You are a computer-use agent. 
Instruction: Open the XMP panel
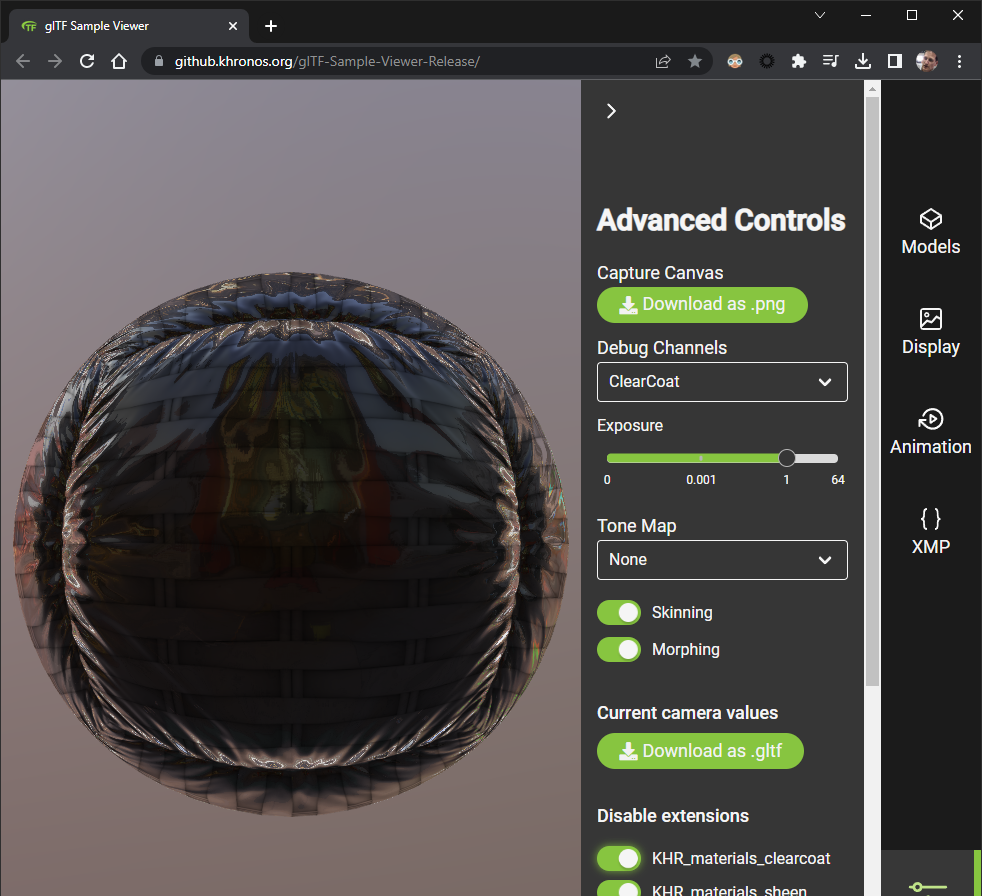click(x=930, y=530)
